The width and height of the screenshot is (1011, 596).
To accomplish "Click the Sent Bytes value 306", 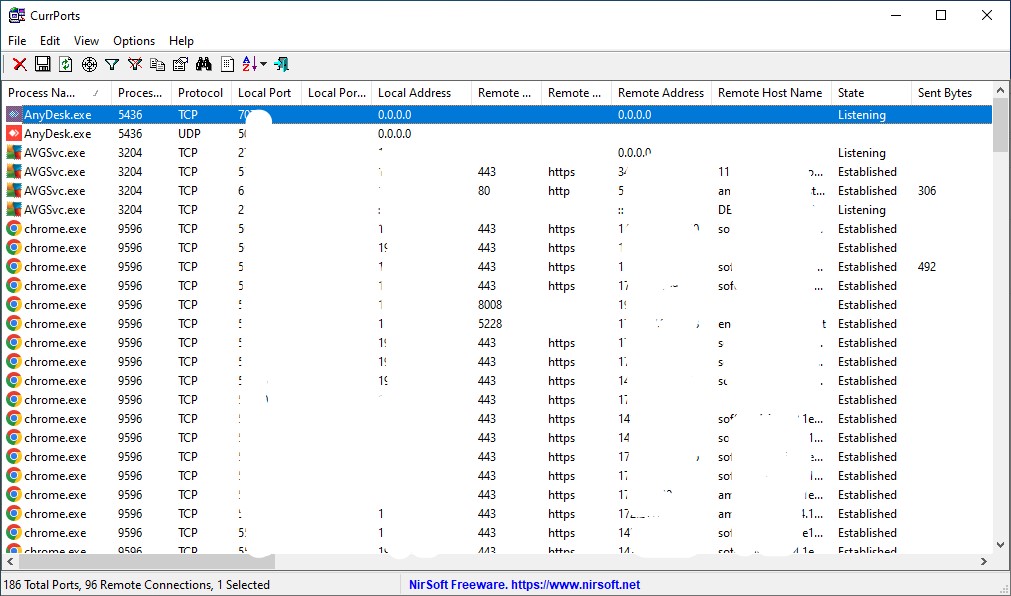I will click(x=927, y=191).
